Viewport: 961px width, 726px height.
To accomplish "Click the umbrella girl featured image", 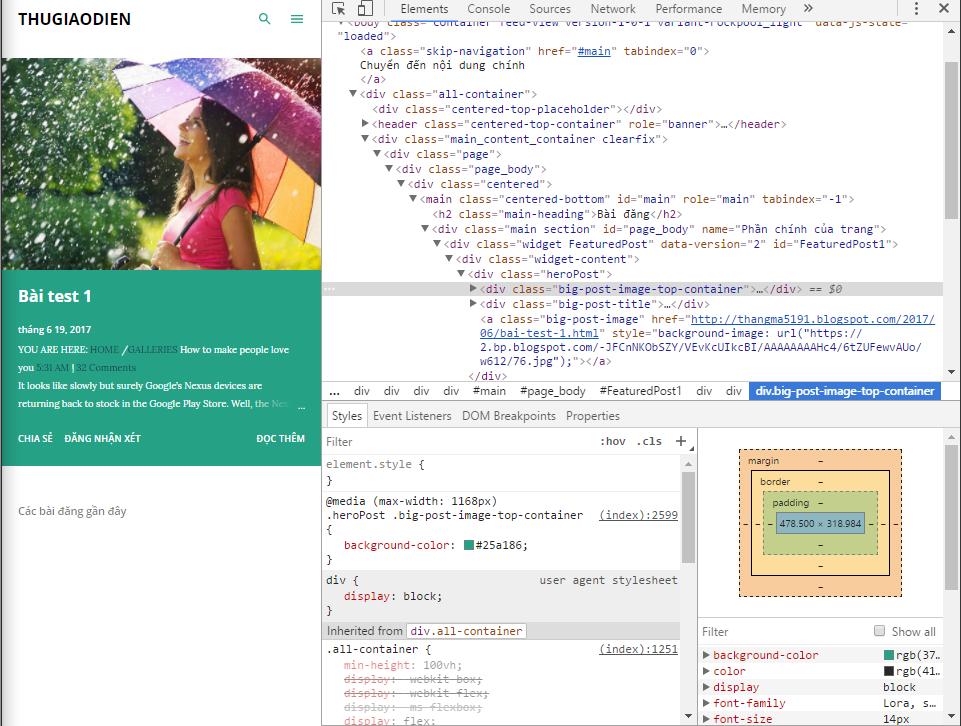I will click(x=161, y=164).
